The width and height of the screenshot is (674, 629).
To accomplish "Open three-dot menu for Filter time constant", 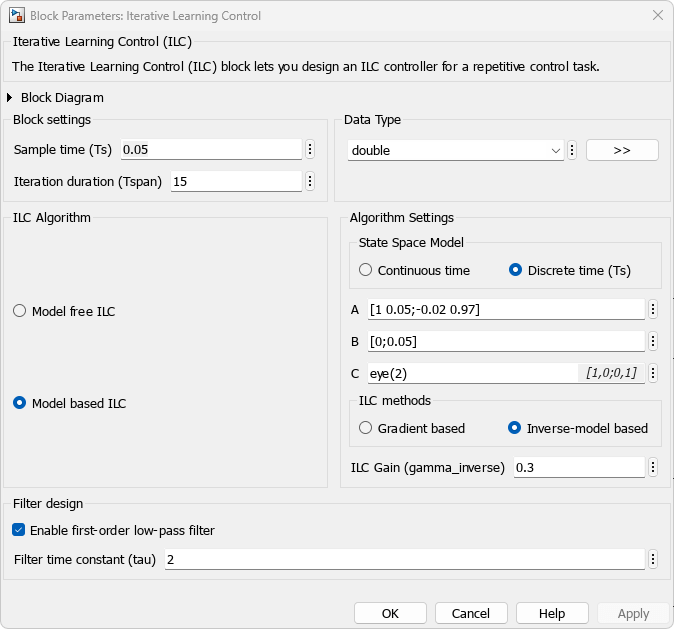I will click(653, 559).
